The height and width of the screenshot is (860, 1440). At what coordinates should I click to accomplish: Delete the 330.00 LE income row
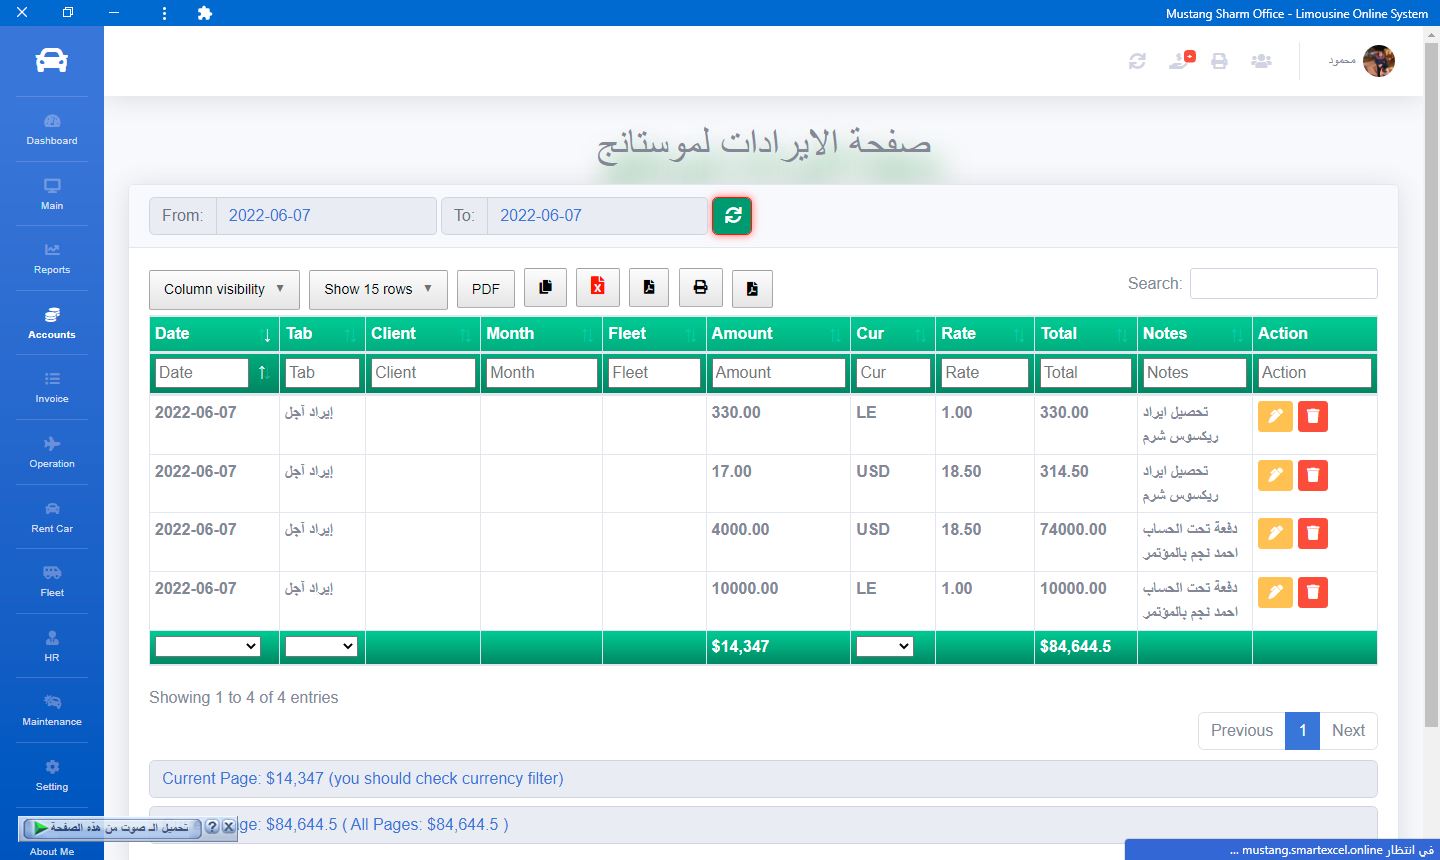tap(1312, 416)
